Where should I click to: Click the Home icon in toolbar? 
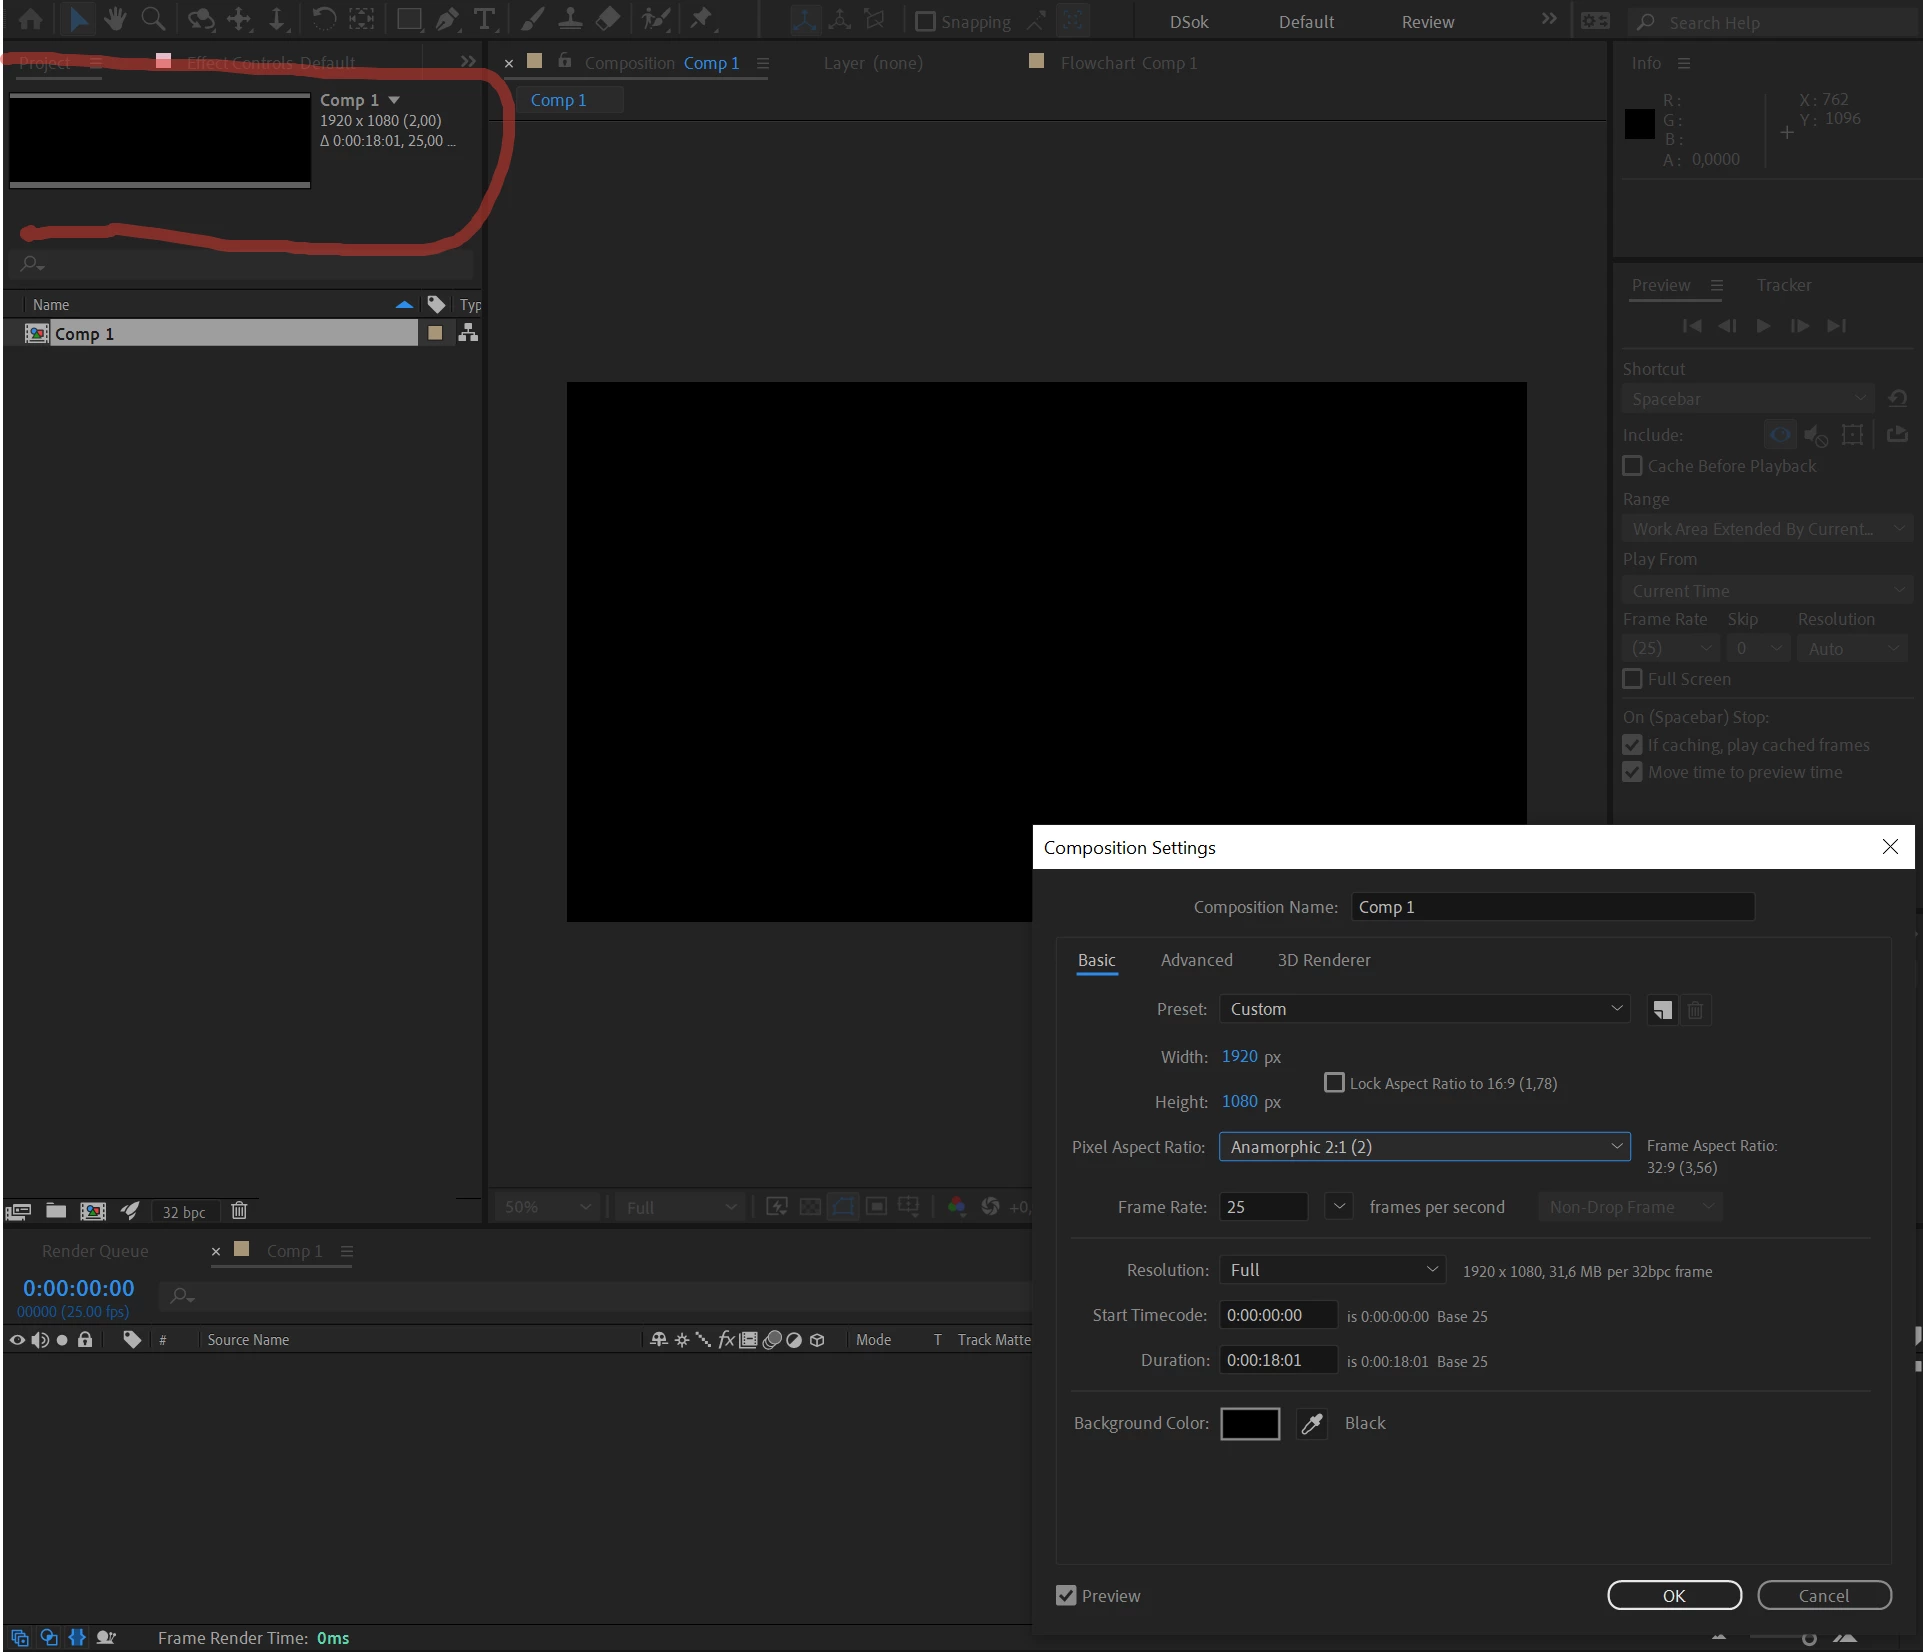[31, 19]
